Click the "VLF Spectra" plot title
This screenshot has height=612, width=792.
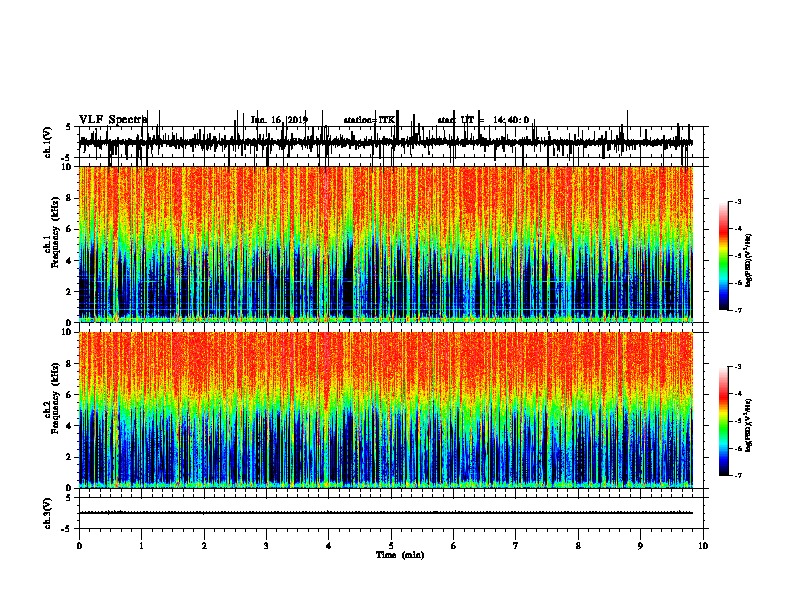pyautogui.click(x=113, y=119)
